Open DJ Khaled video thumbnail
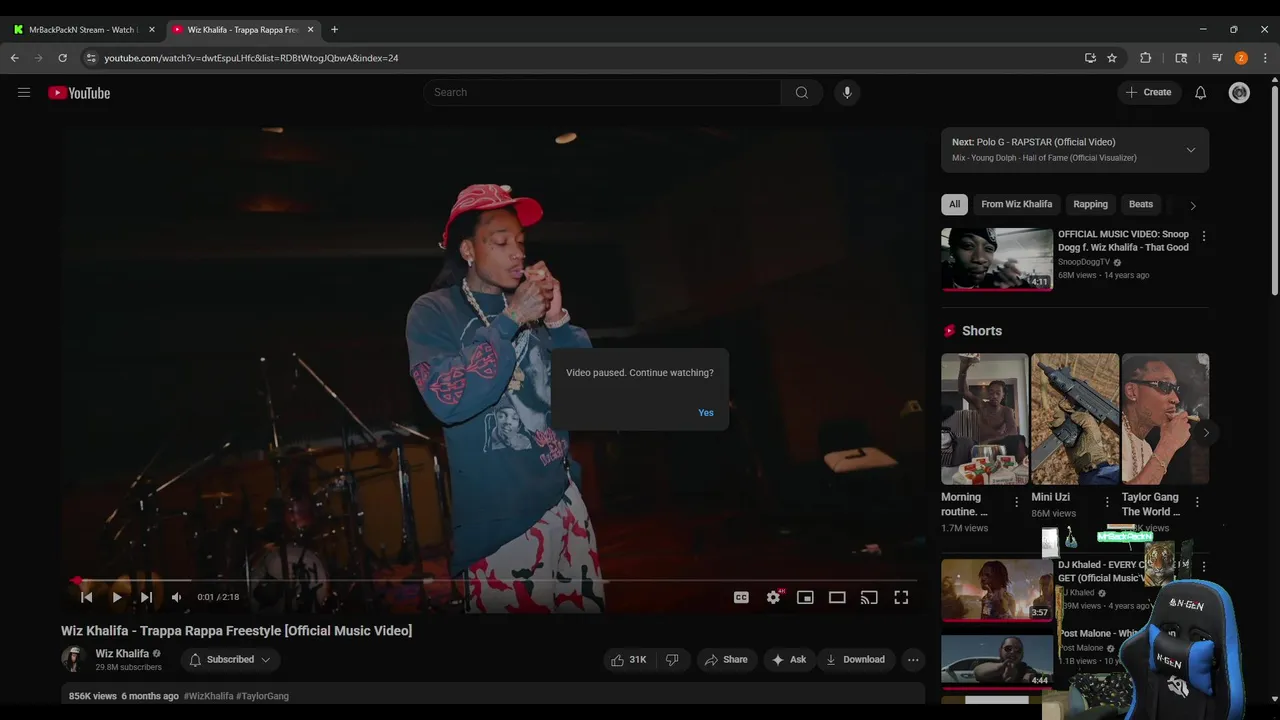 [x=997, y=590]
